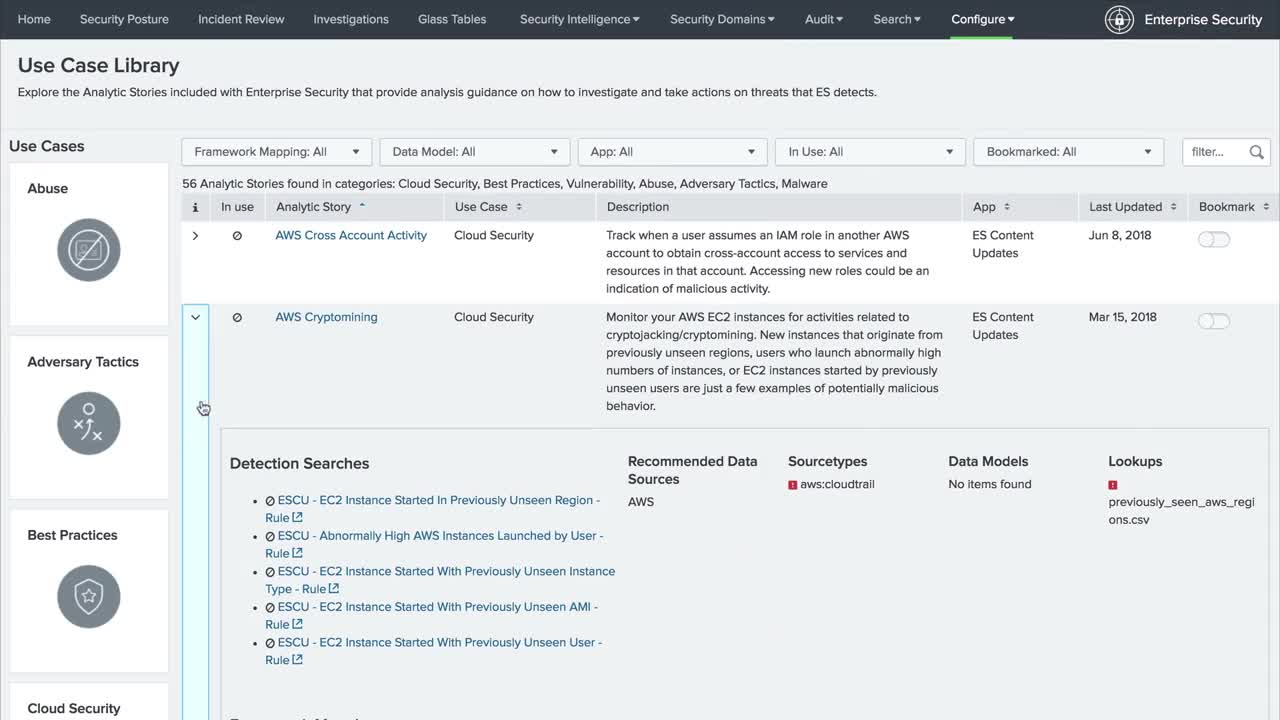
Task: Open Data Model: All dropdown
Action: click(x=475, y=152)
